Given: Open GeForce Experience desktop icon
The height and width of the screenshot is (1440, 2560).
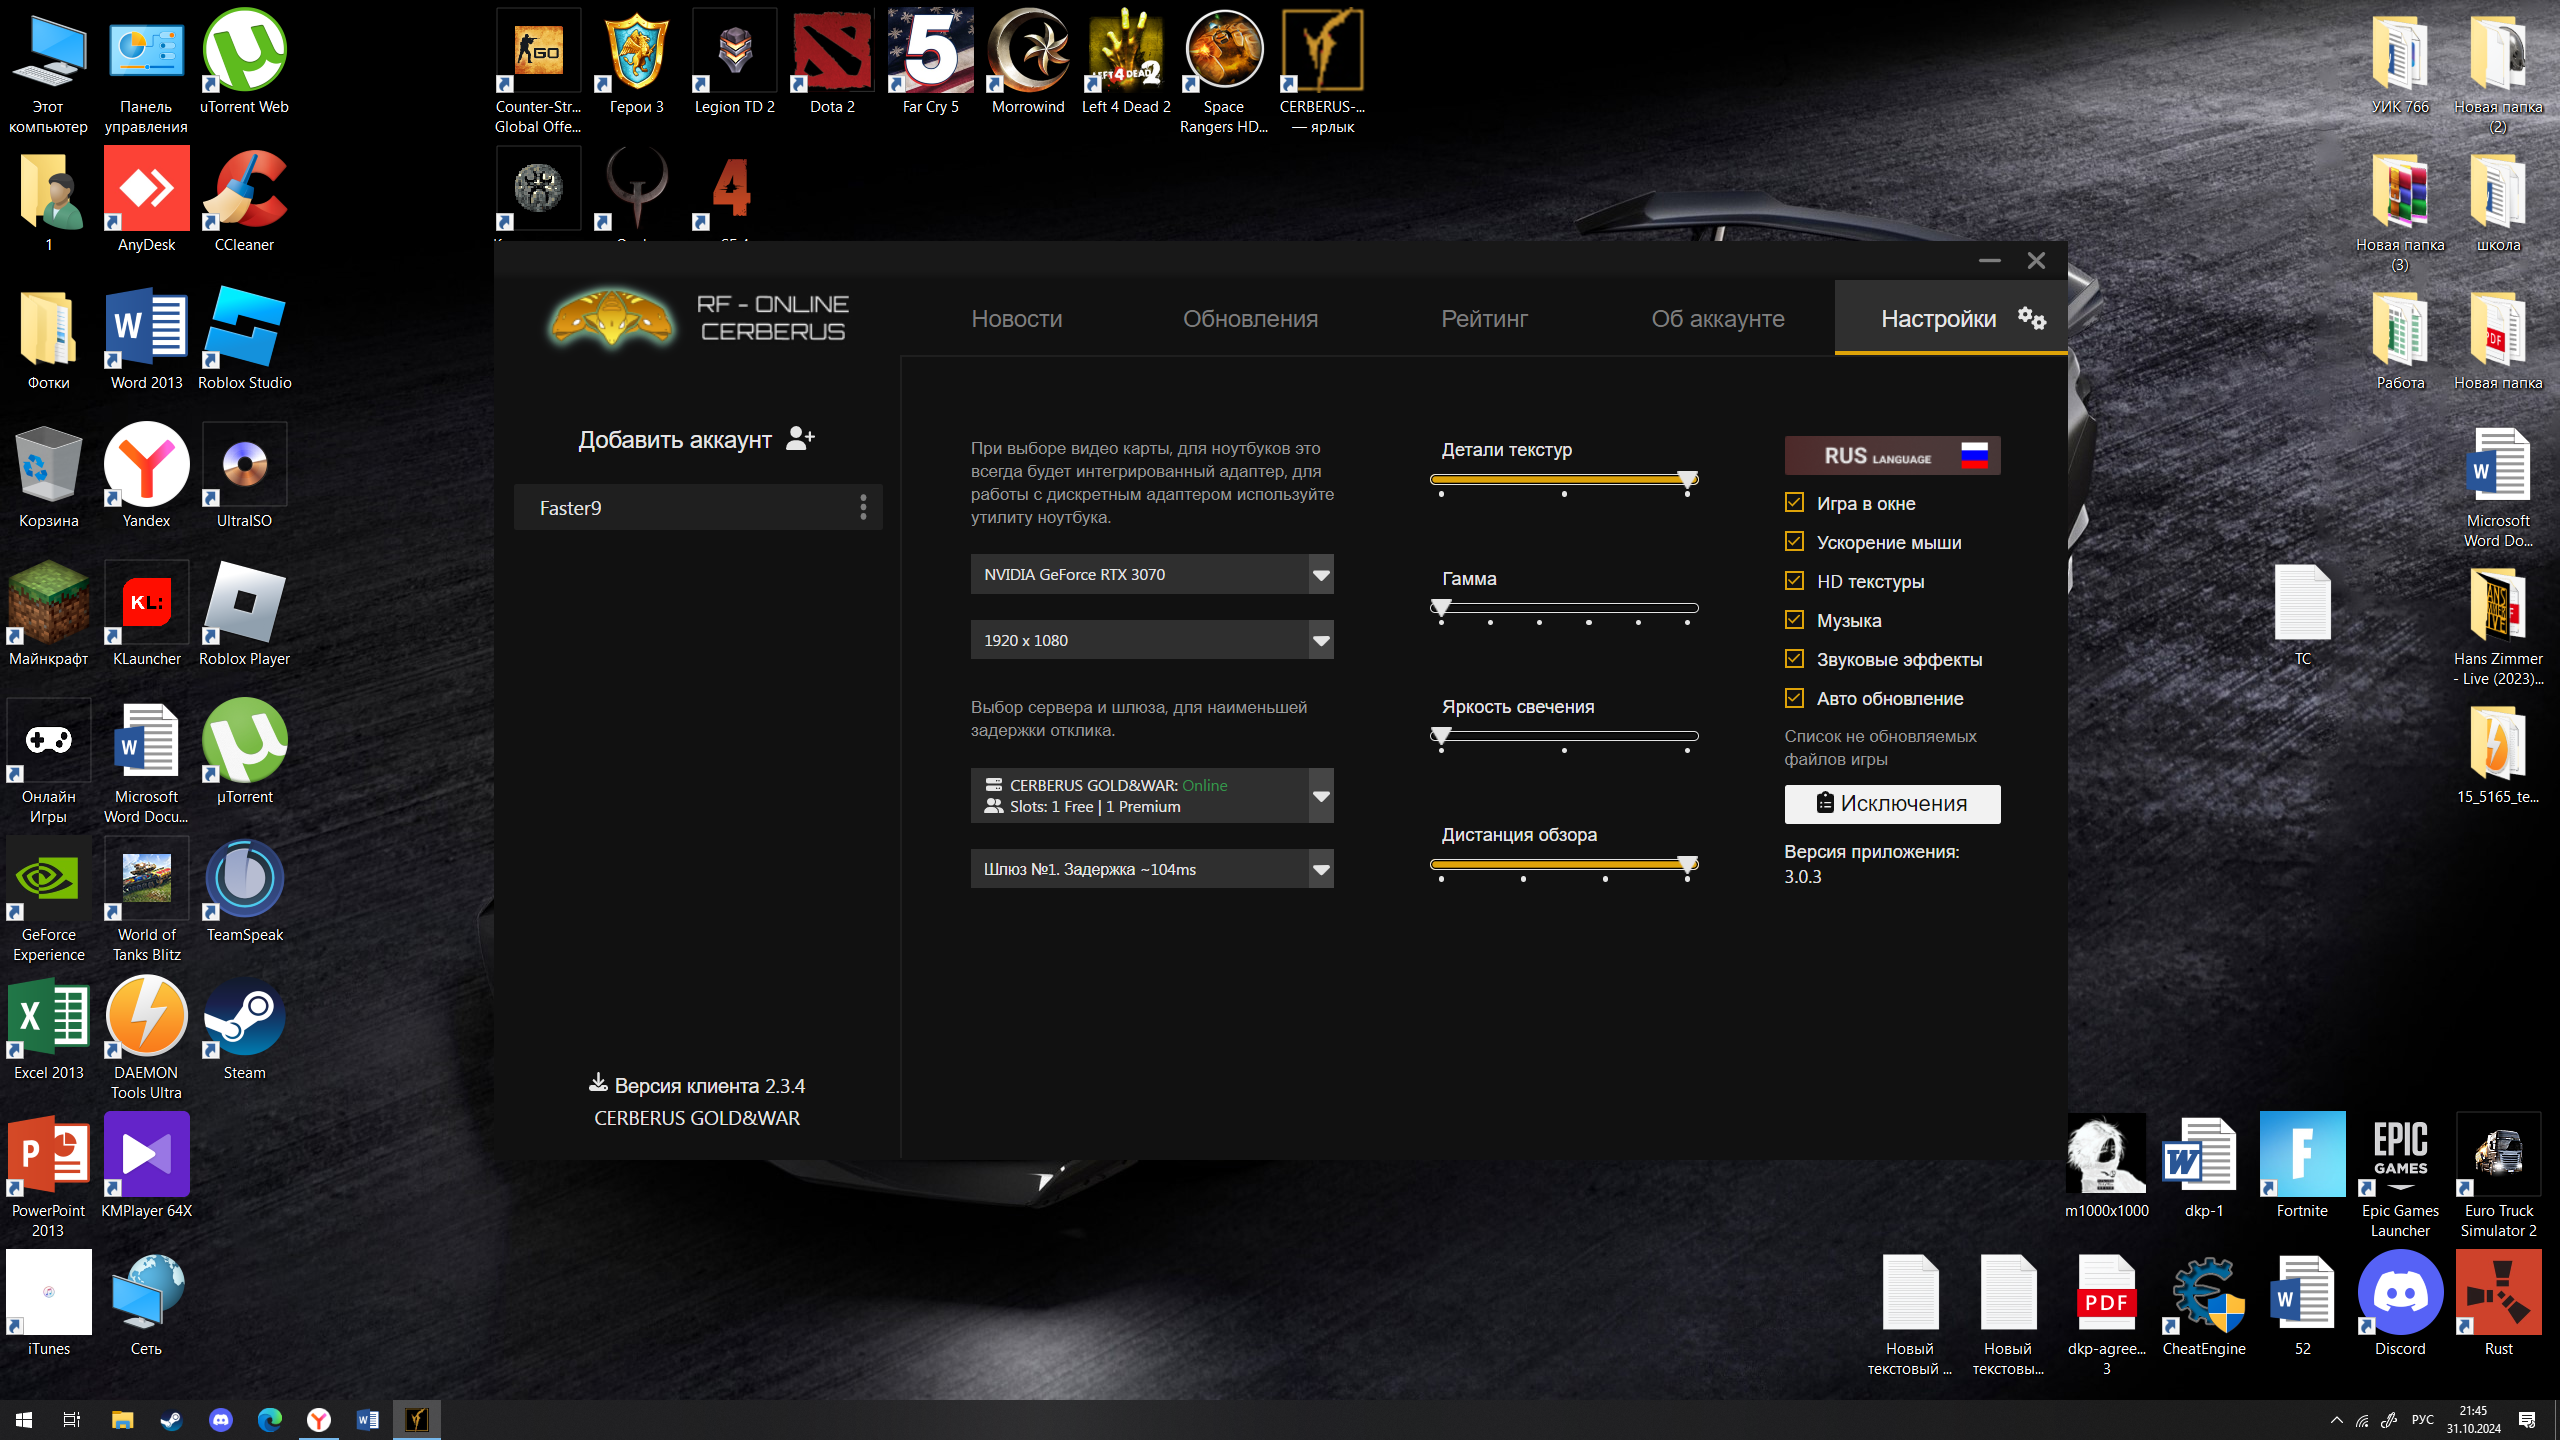Looking at the screenshot, I should tap(48, 900).
